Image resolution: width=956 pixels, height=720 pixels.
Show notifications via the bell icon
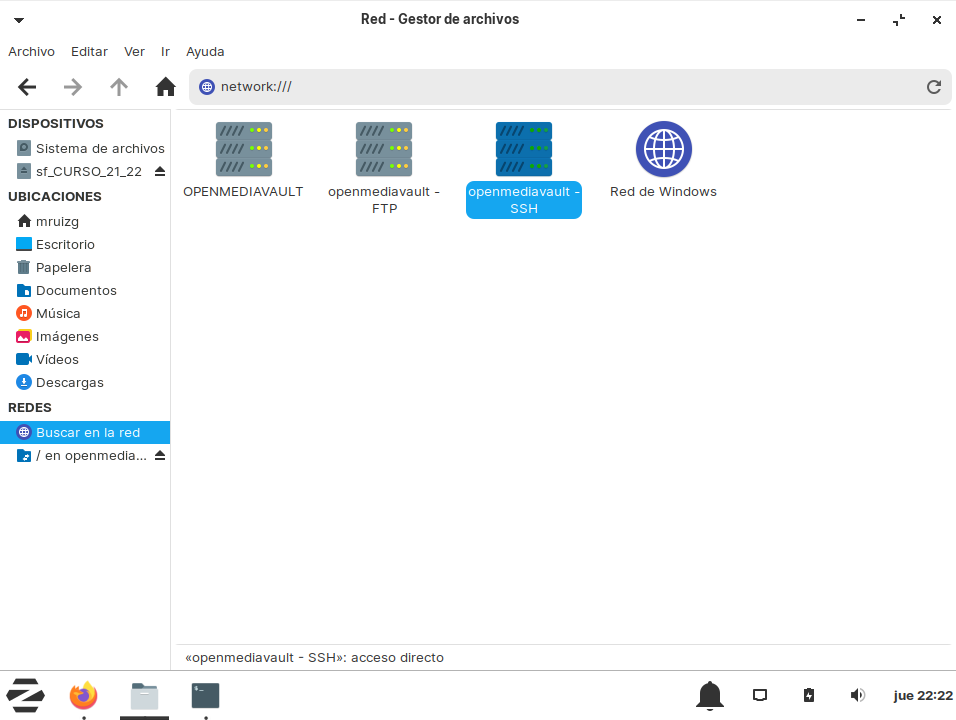[x=710, y=695]
